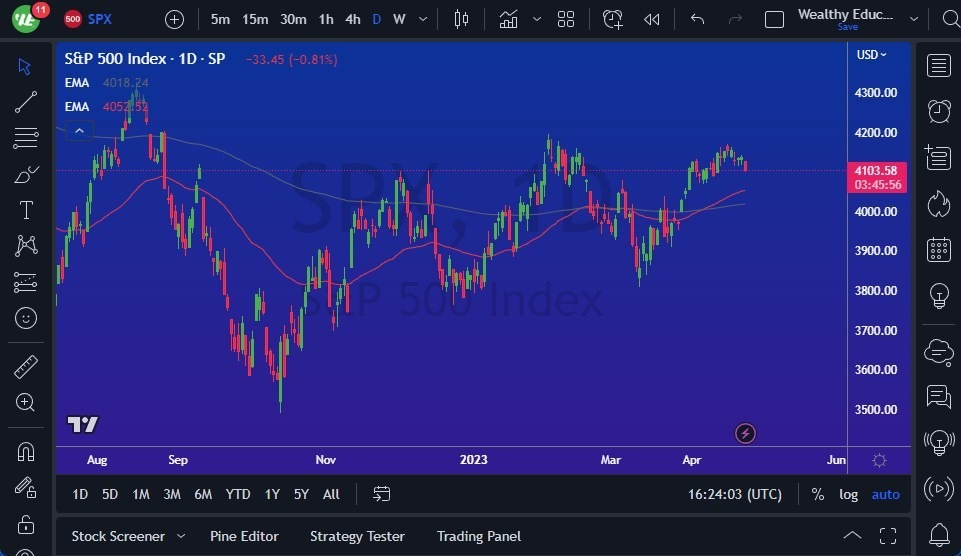Image resolution: width=961 pixels, height=556 pixels.
Task: Set the date range to 5D
Action: (x=110, y=494)
